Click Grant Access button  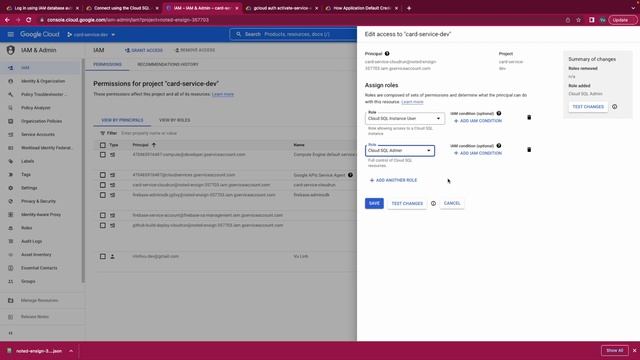point(144,50)
